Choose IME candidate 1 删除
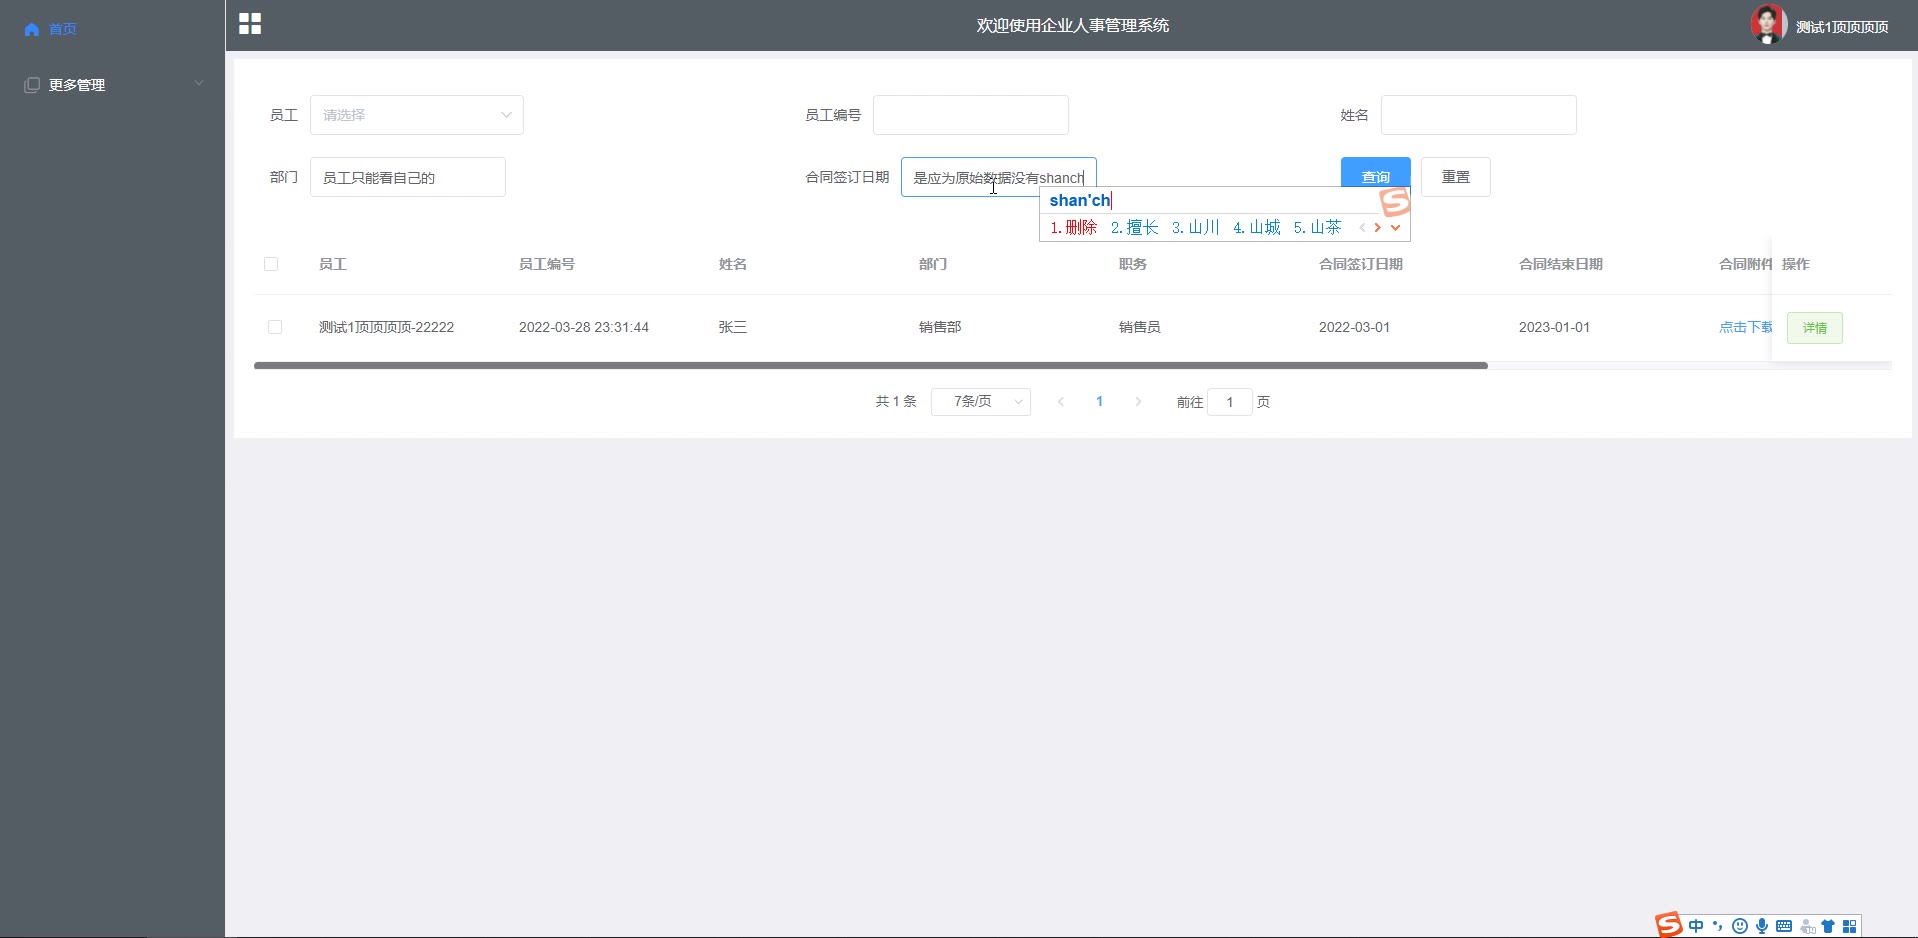 click(x=1074, y=228)
